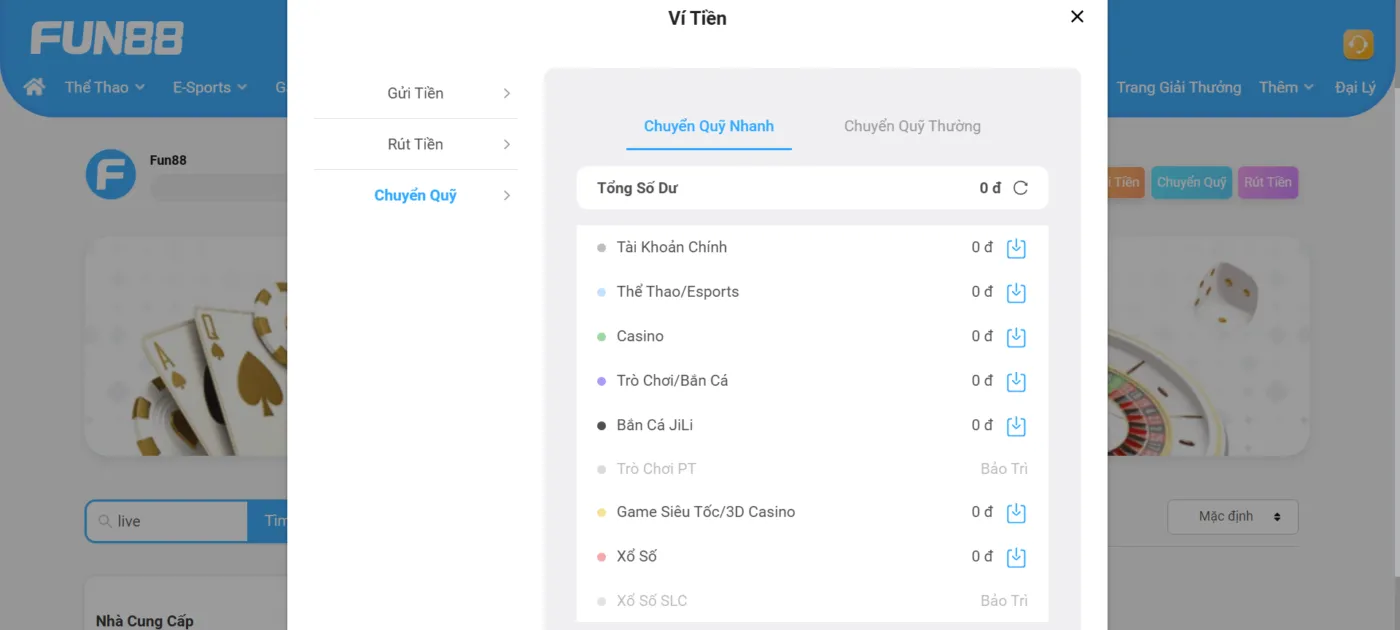
Task: Click the transfer icon next to Bắn Cá JiLi
Action: (1016, 425)
